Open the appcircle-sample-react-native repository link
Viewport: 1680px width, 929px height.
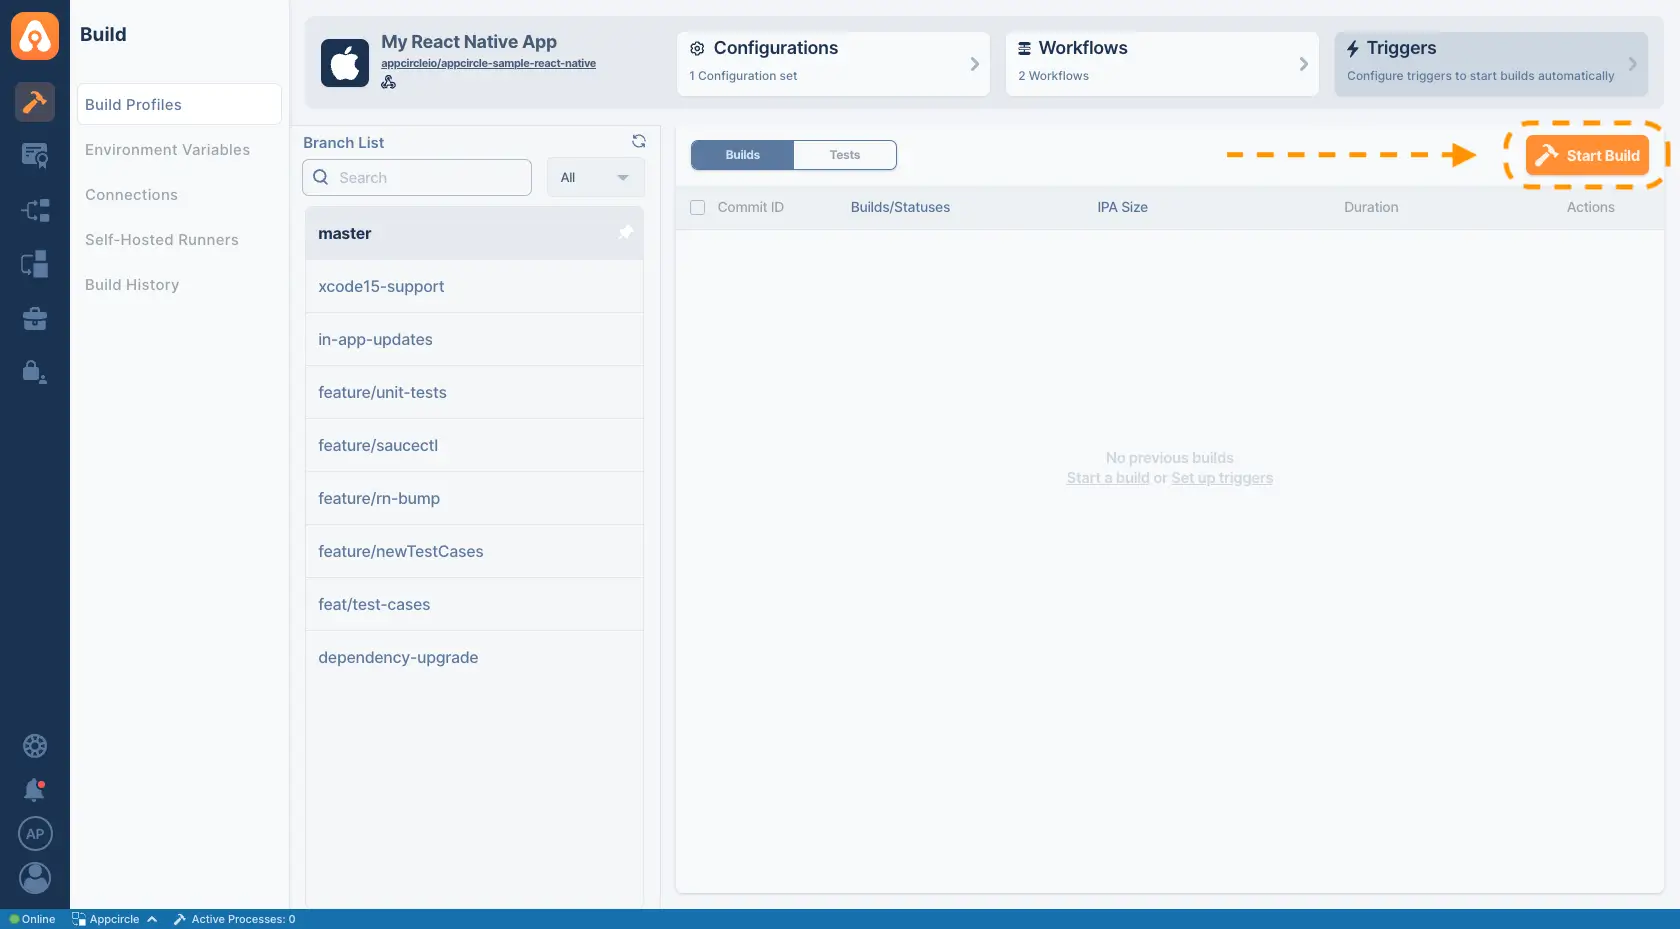pyautogui.click(x=488, y=63)
